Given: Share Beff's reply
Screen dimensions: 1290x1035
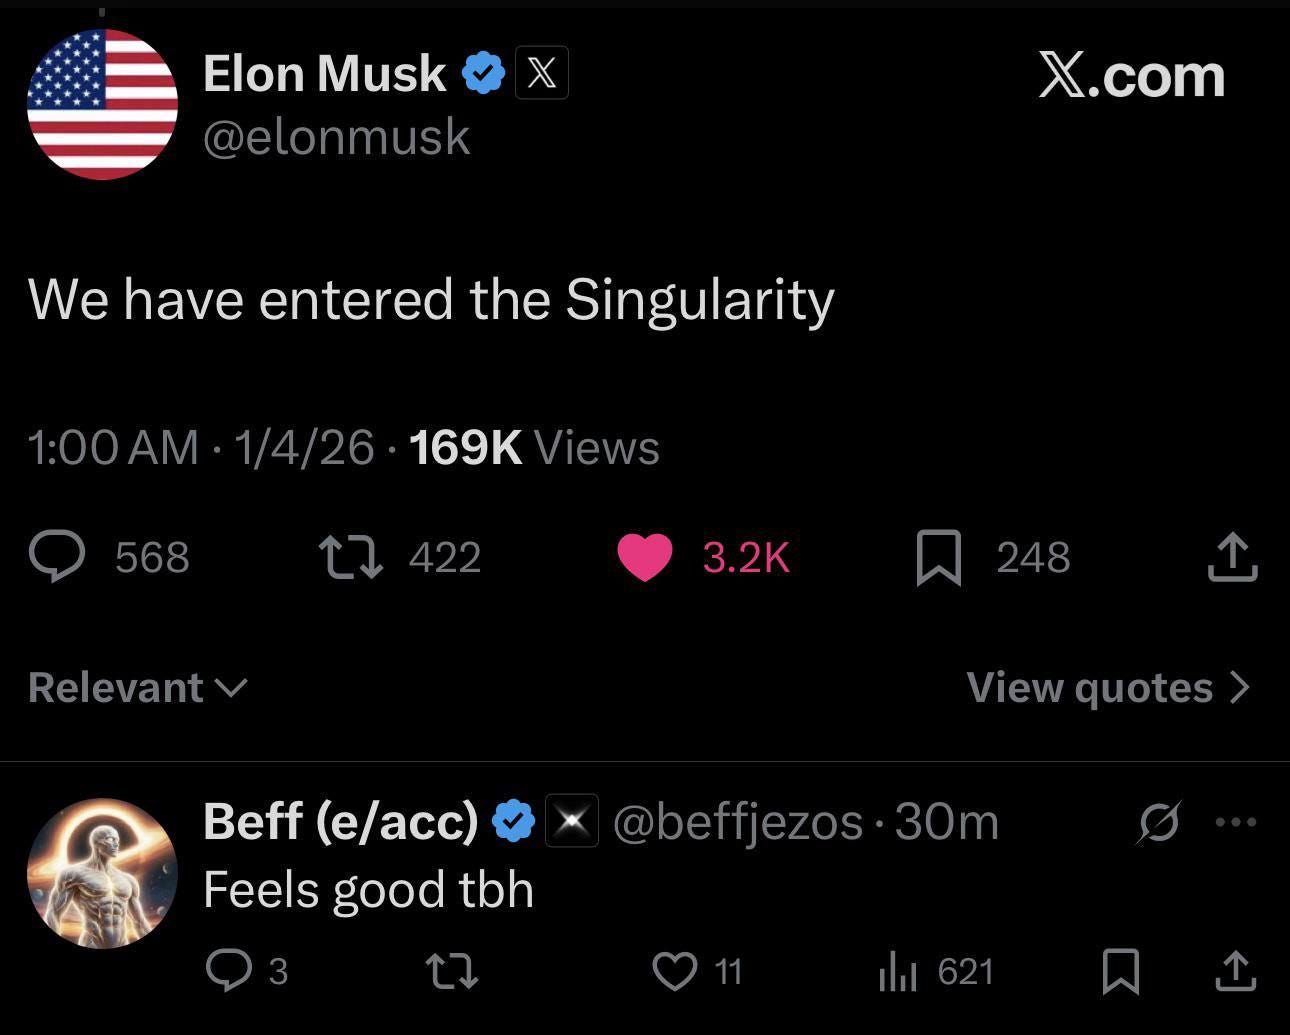Looking at the screenshot, I should point(1234,970).
